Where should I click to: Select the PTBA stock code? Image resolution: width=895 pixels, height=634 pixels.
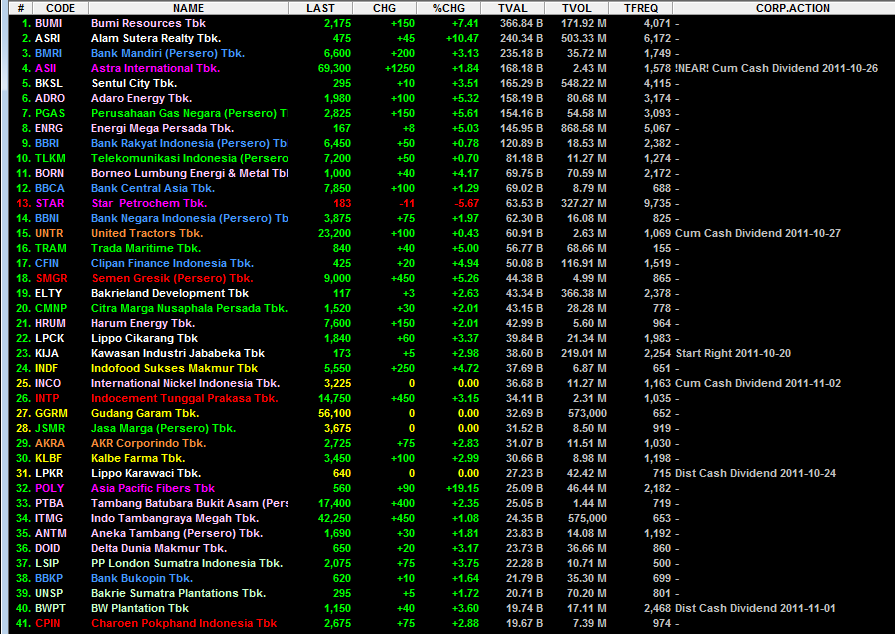49,503
